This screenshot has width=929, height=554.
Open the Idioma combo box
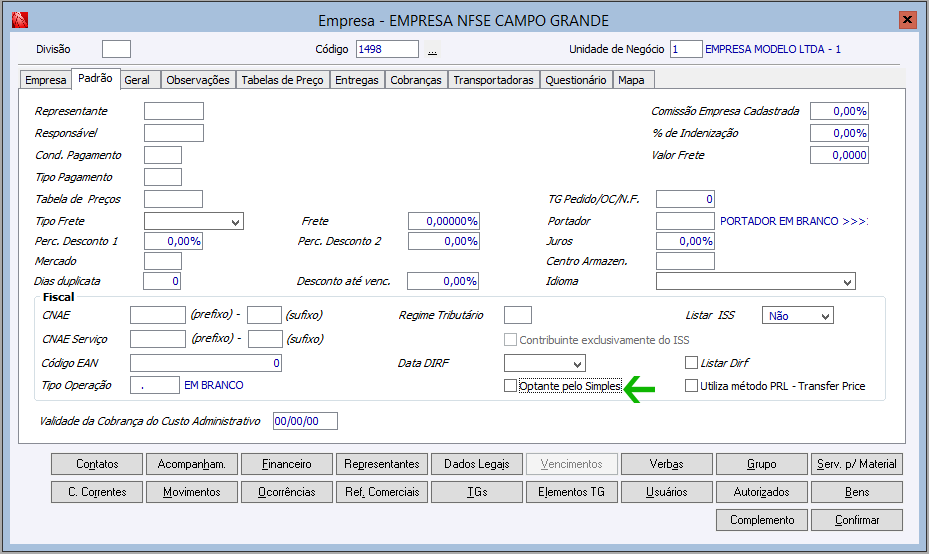755,281
